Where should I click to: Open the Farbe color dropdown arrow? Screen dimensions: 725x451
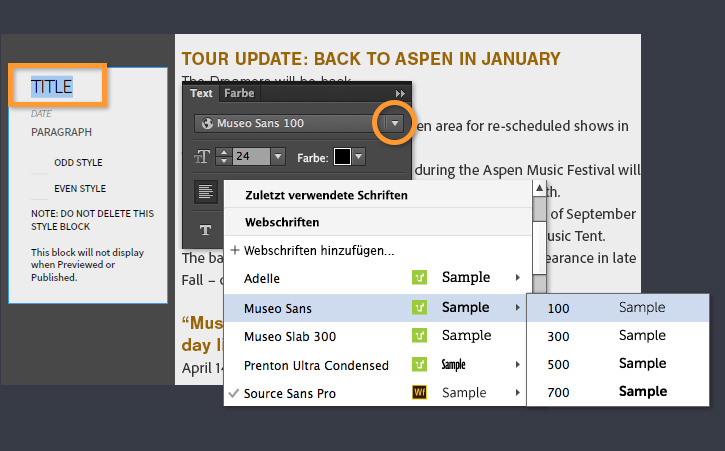click(359, 157)
